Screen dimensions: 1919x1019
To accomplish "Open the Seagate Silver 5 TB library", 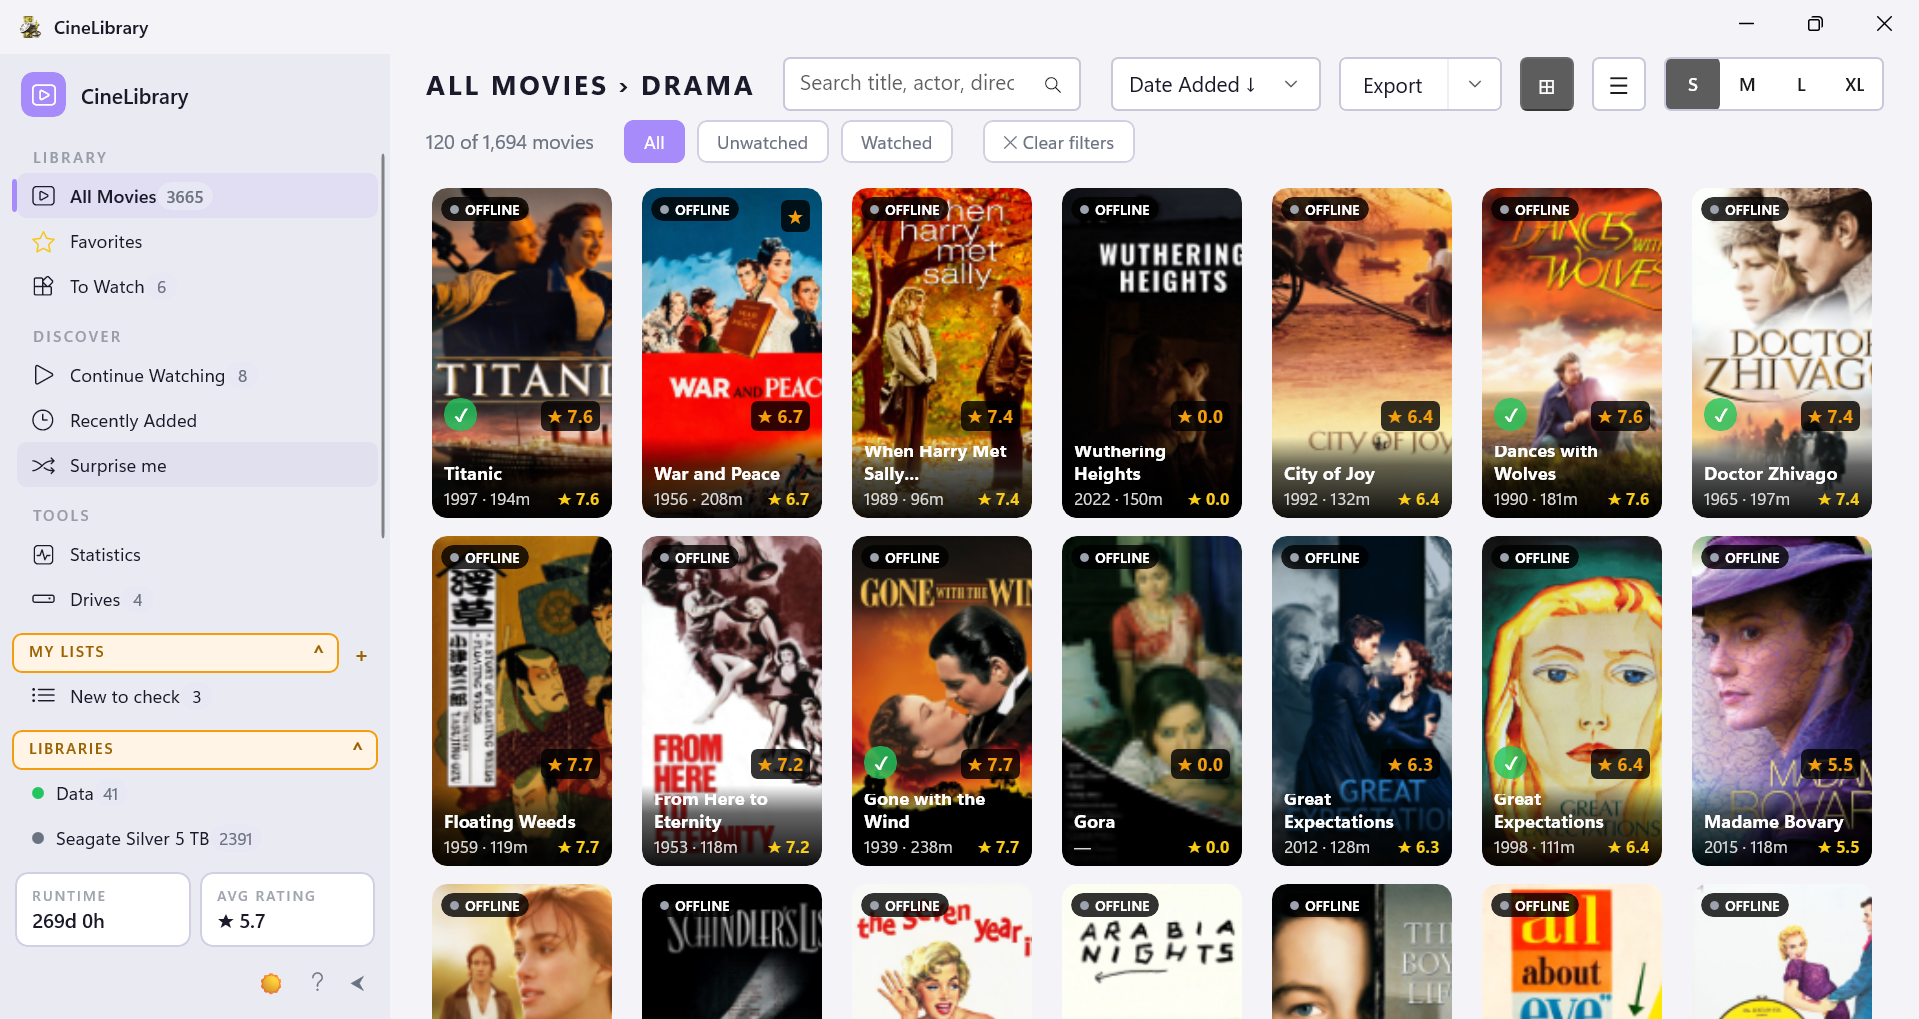I will [x=197, y=839].
